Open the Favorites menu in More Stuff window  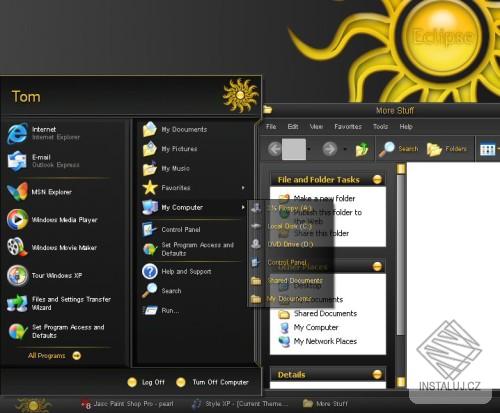pyautogui.click(x=348, y=127)
